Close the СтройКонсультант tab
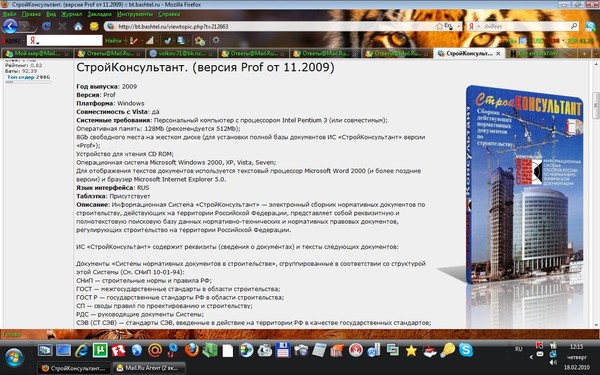The image size is (600, 375). coord(498,54)
